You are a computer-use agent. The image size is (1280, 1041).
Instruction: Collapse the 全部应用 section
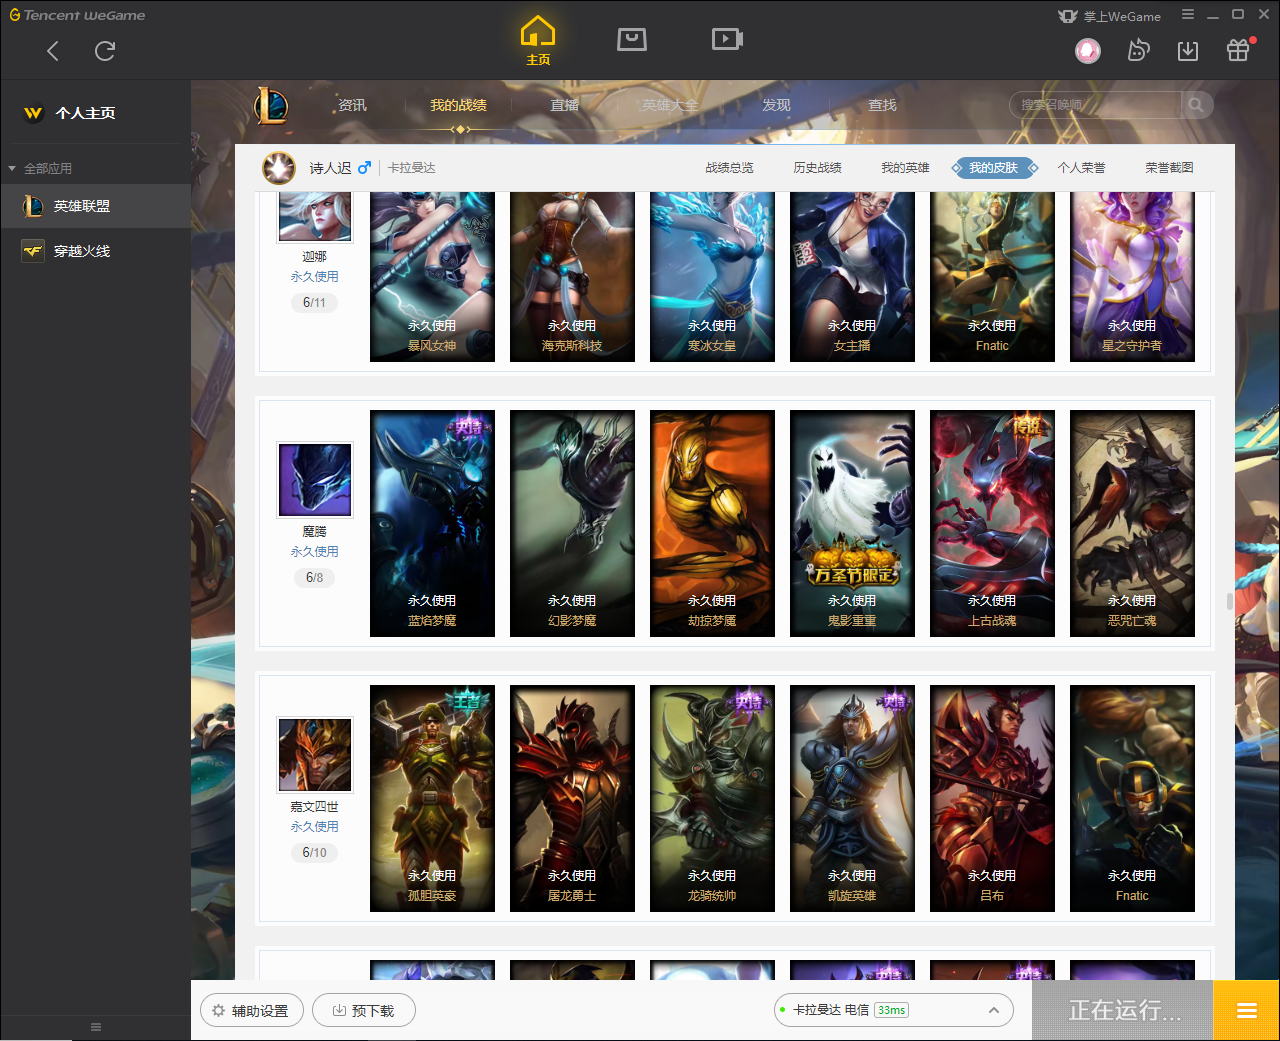click(x=40, y=168)
